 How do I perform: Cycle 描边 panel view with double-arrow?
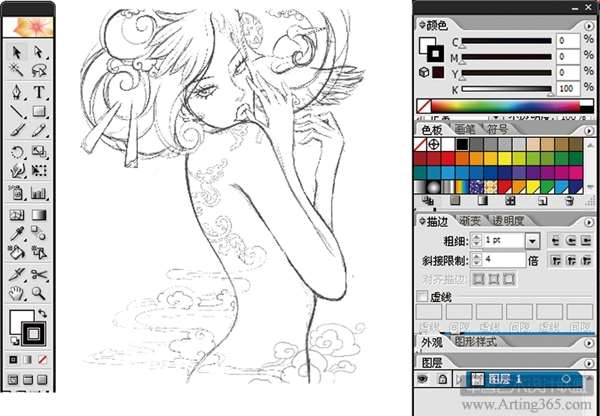tap(422, 221)
